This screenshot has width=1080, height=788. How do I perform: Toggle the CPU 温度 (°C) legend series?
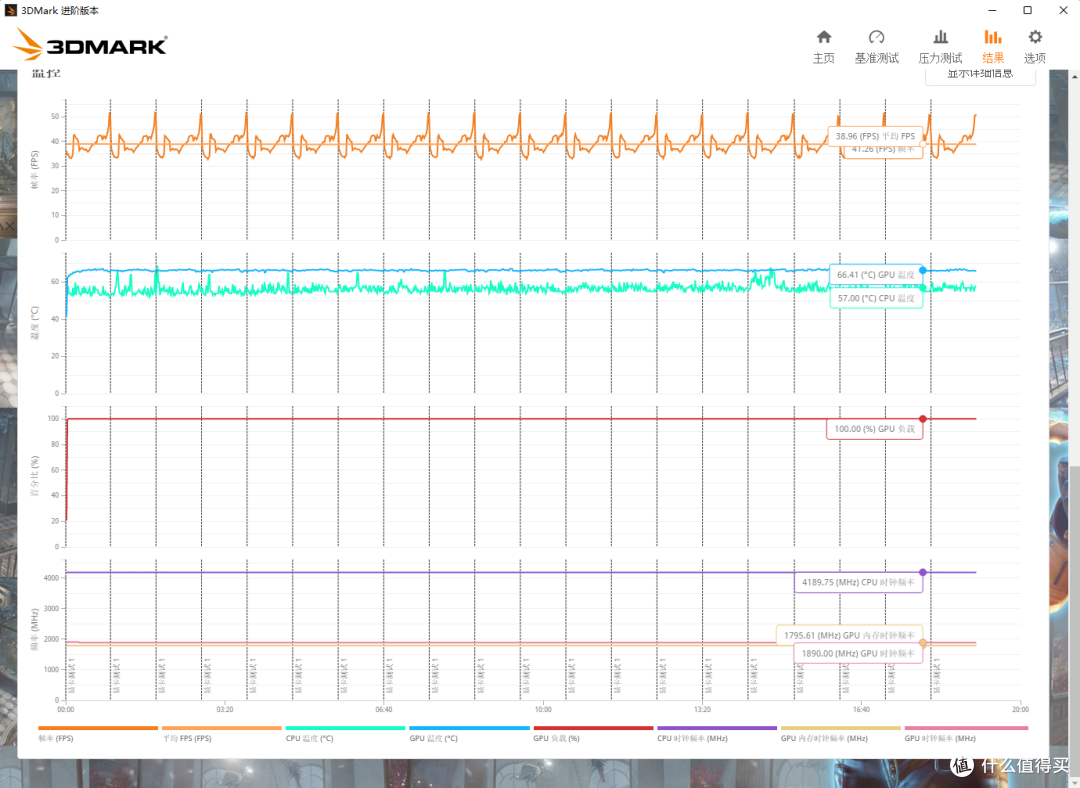(345, 733)
